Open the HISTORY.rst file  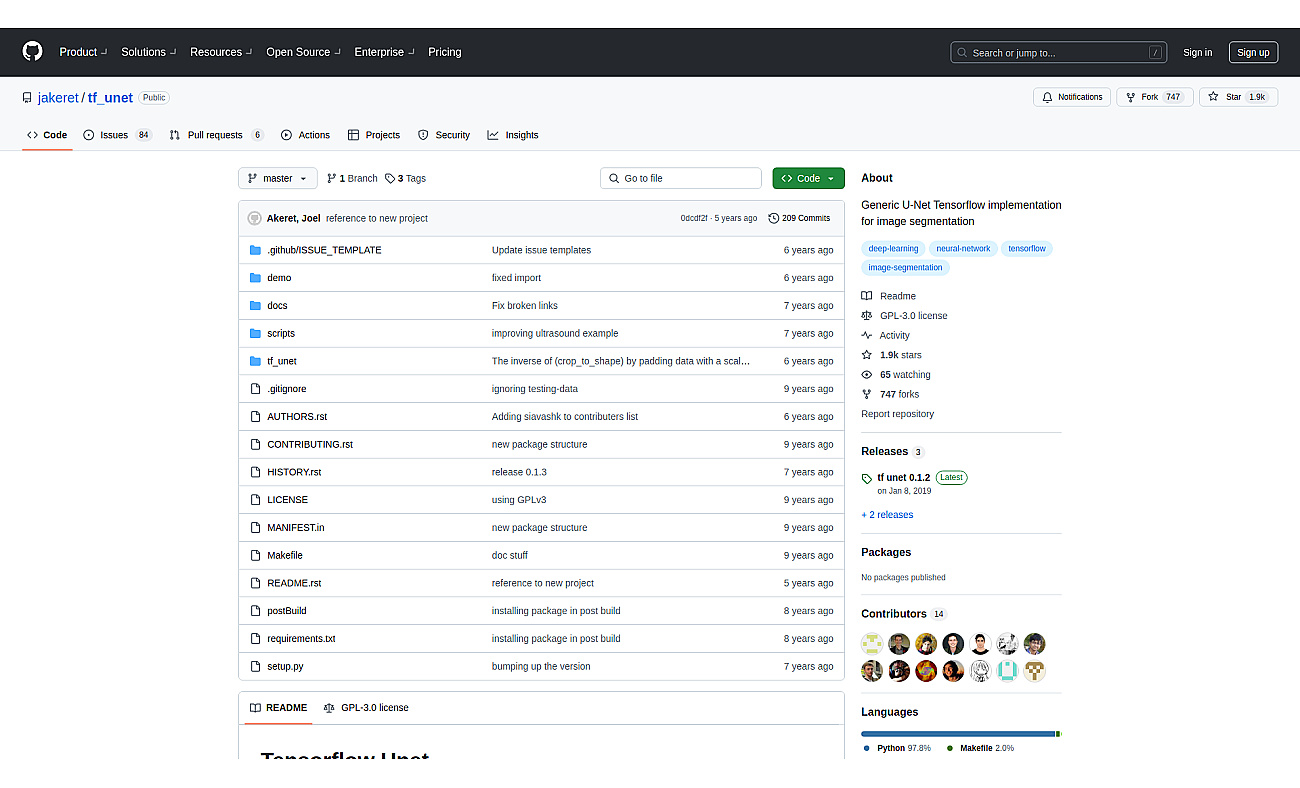294,472
